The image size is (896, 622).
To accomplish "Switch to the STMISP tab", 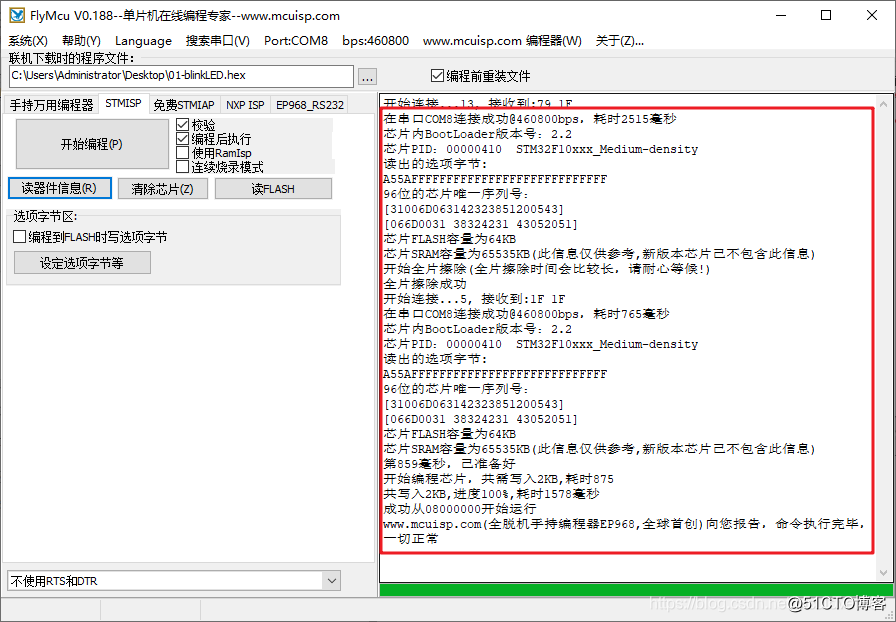I will (x=123, y=103).
